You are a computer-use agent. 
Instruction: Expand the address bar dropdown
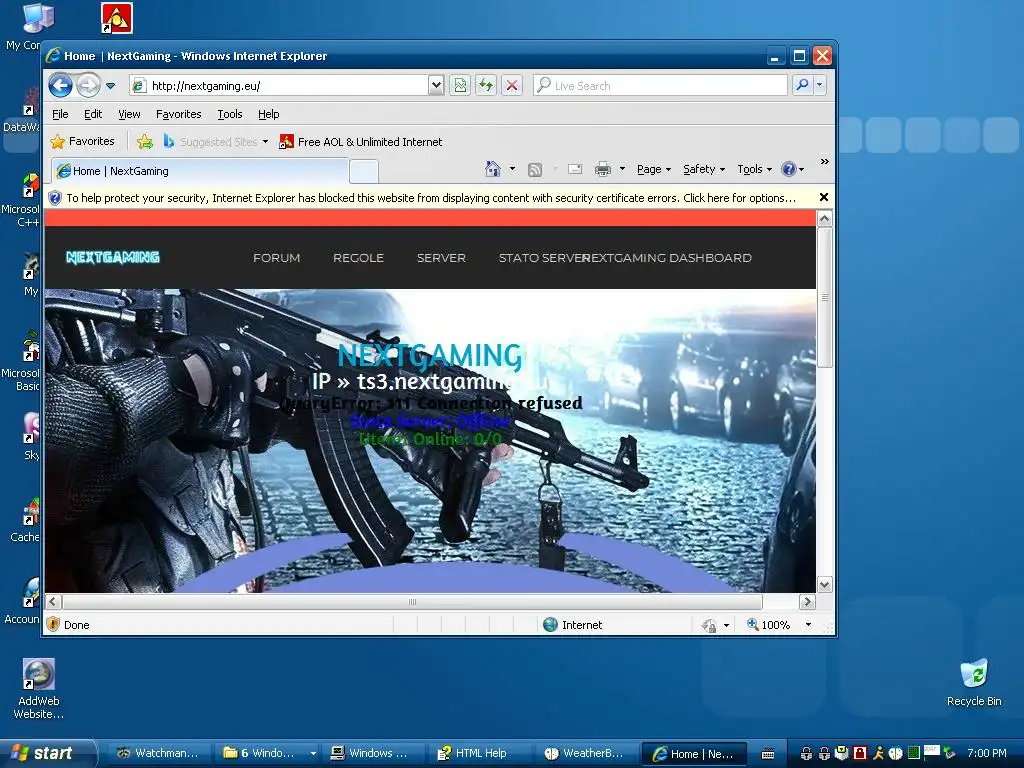point(436,86)
